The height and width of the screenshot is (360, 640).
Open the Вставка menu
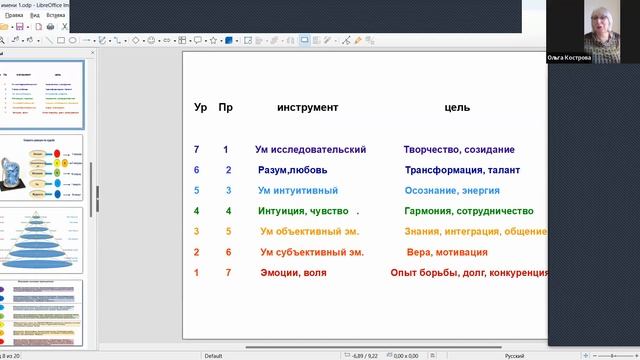tap(56, 15)
